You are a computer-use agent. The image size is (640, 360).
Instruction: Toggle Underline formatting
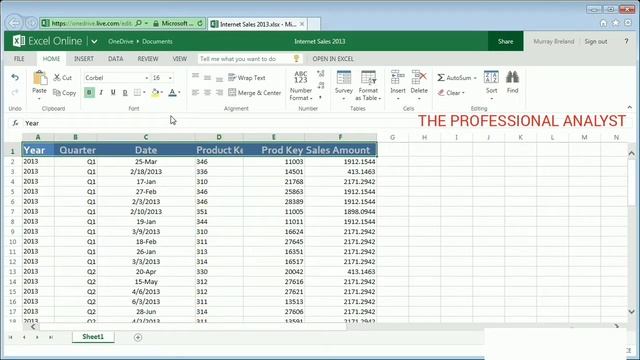[x=113, y=93]
